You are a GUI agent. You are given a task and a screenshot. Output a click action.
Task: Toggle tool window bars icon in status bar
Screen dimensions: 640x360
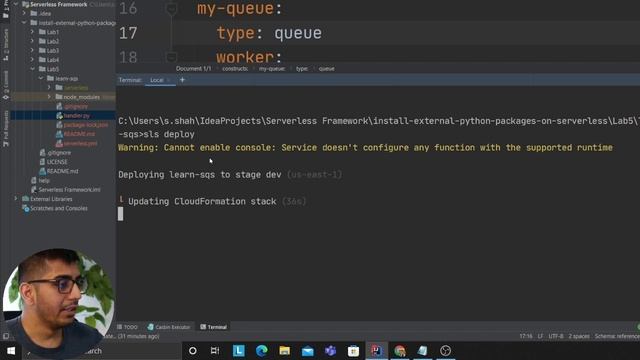click(6, 336)
